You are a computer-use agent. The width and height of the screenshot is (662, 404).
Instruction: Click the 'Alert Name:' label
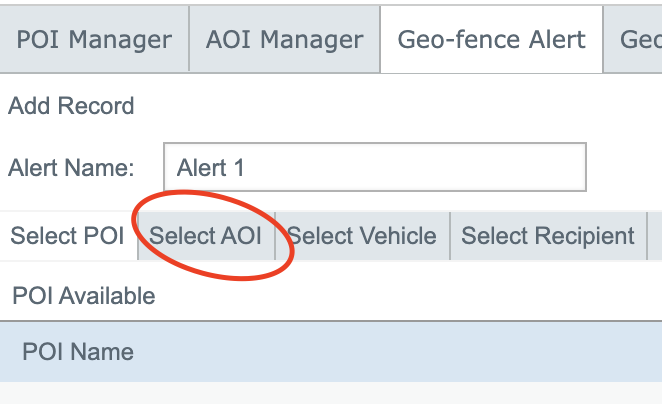click(x=71, y=167)
